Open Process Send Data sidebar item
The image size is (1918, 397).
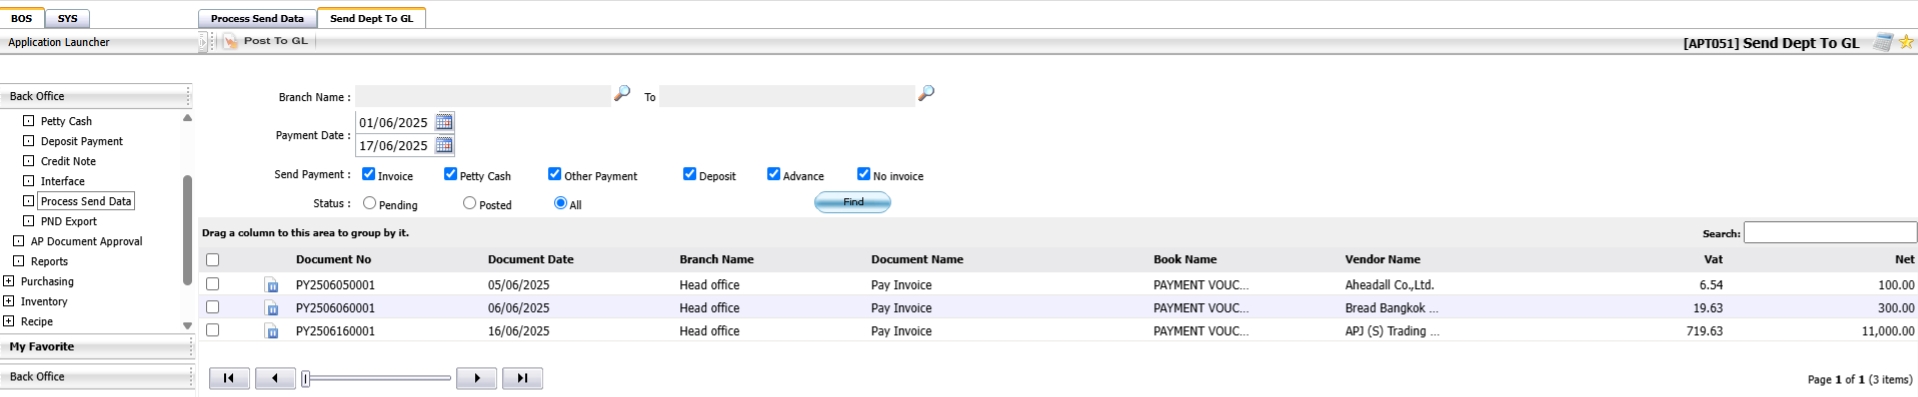(x=86, y=201)
